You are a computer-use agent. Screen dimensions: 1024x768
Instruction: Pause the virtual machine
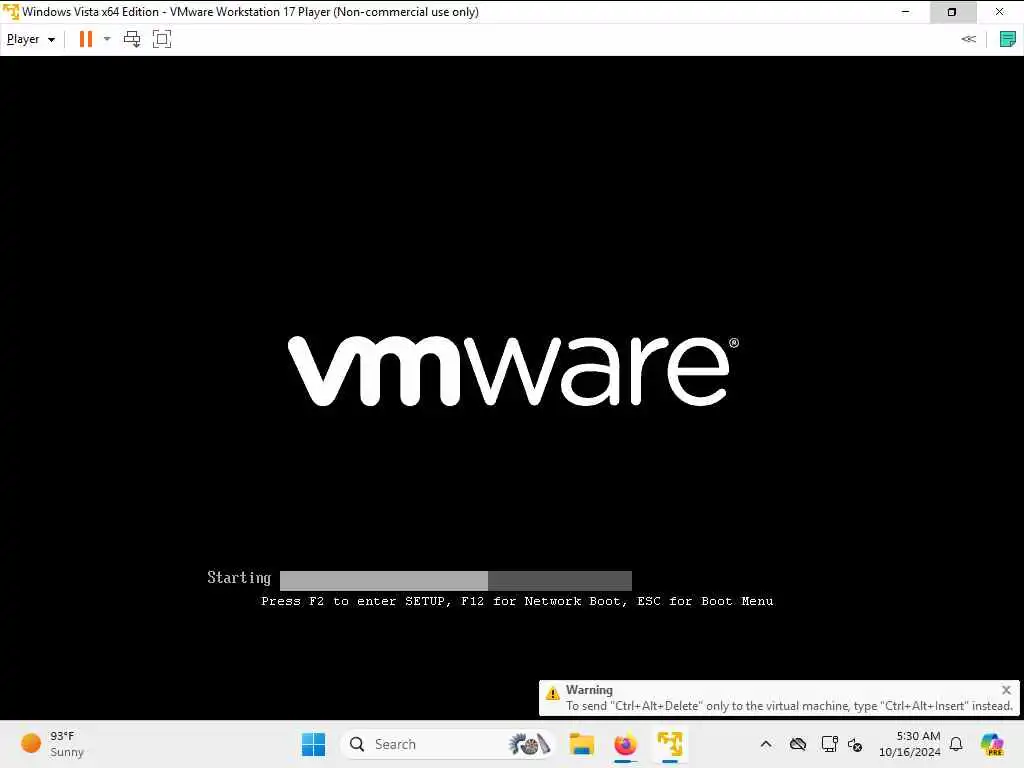[x=86, y=39]
